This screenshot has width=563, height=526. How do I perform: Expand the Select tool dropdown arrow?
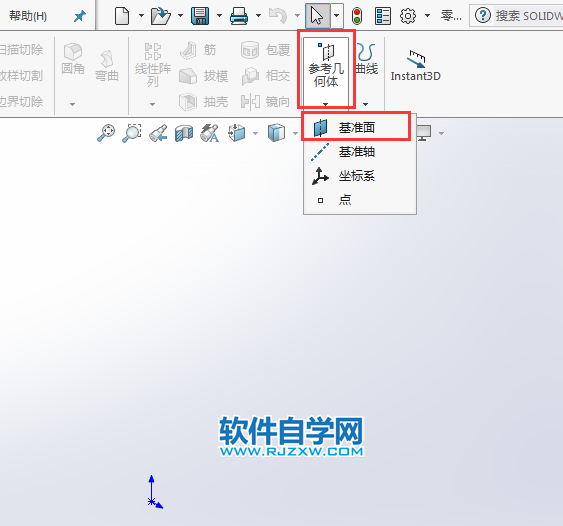(336, 16)
